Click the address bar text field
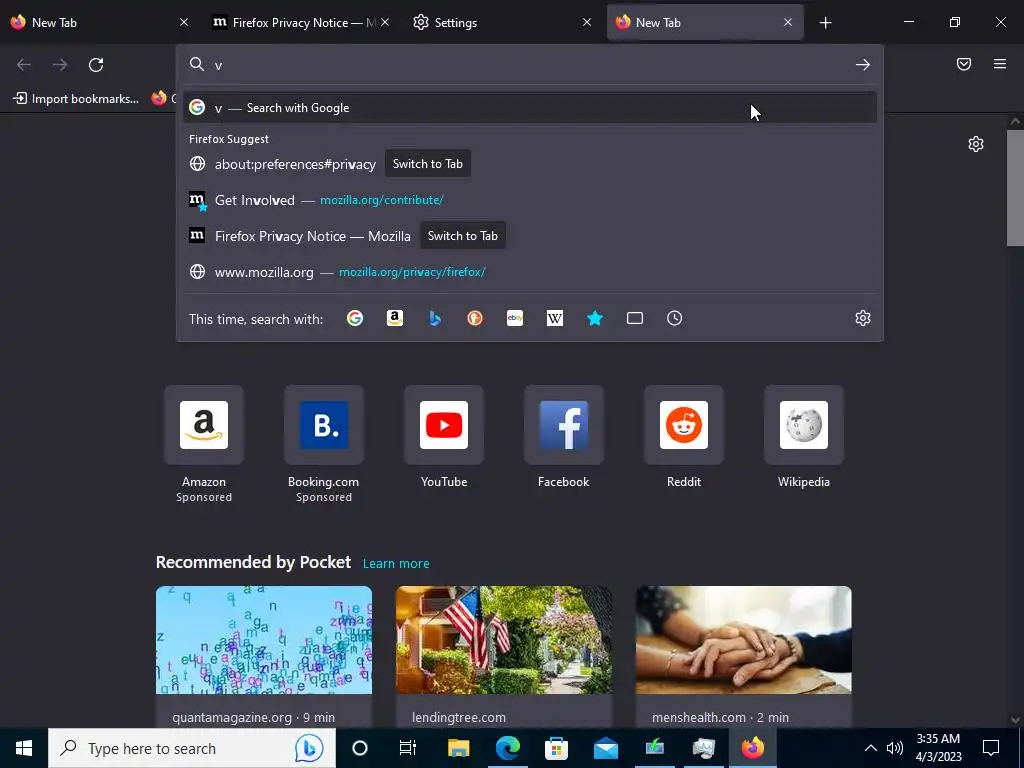The height and width of the screenshot is (768, 1024). coord(530,65)
